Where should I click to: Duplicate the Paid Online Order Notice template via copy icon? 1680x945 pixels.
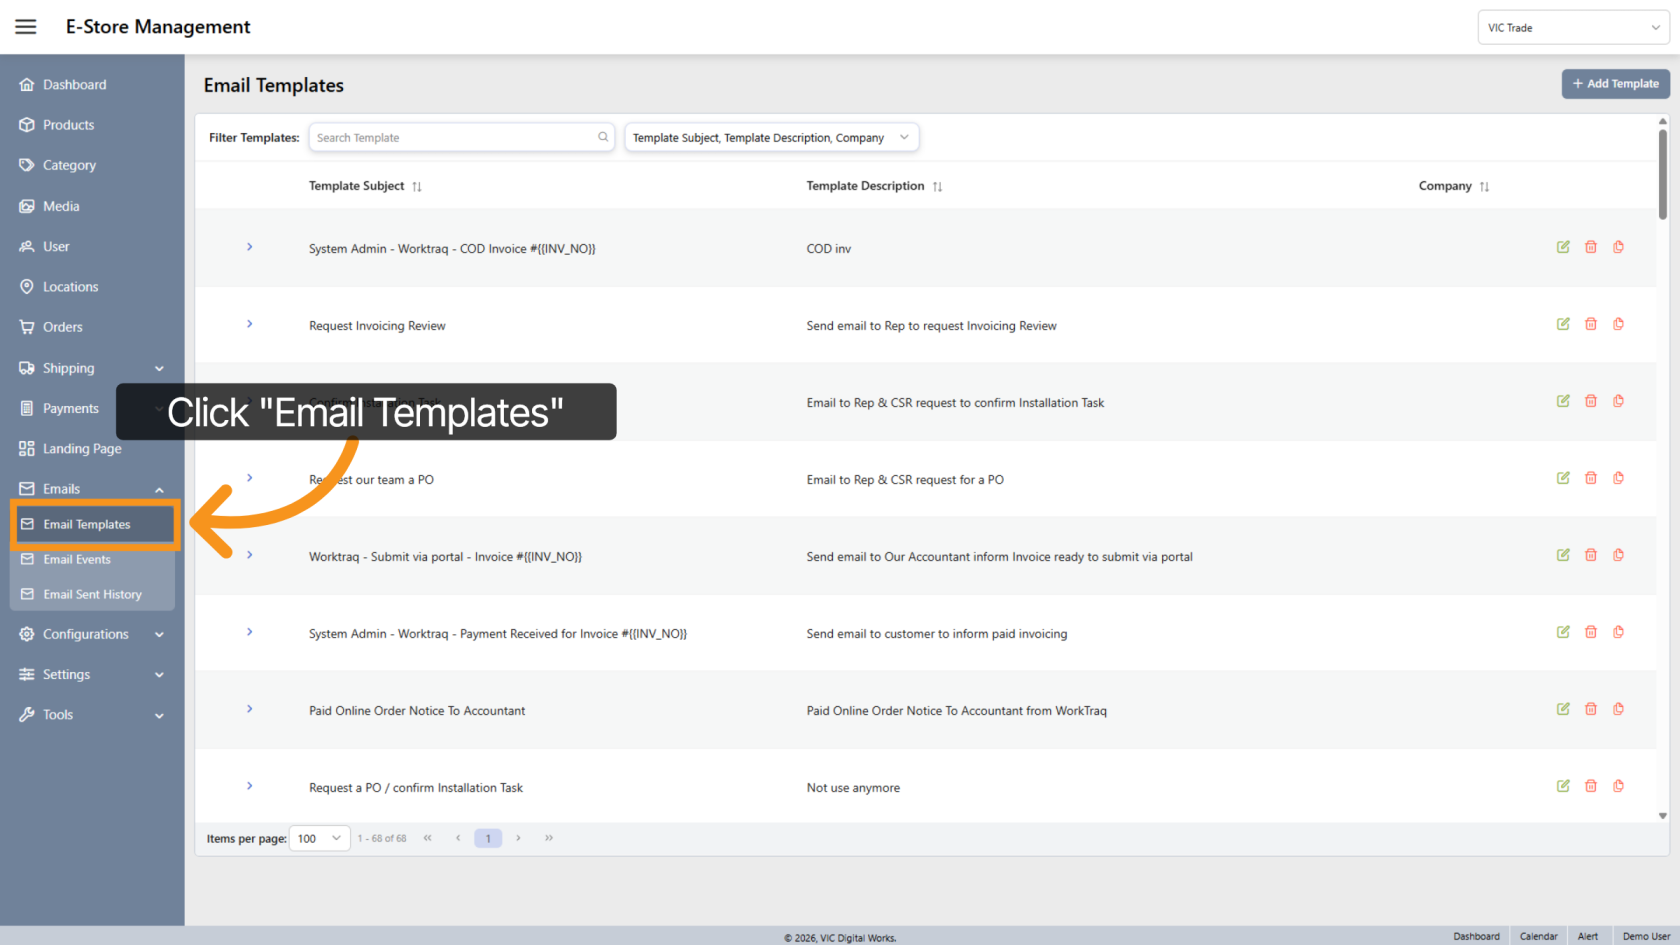(1618, 709)
